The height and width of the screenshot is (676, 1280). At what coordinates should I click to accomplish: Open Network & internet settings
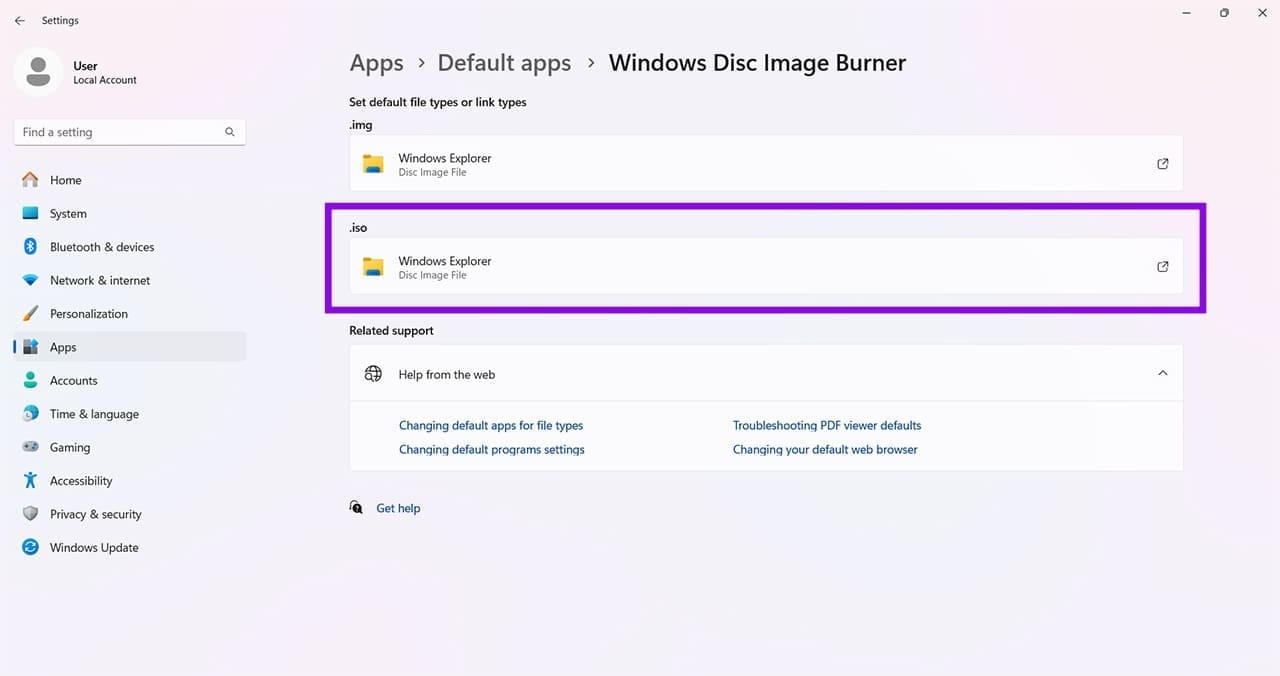[130, 280]
